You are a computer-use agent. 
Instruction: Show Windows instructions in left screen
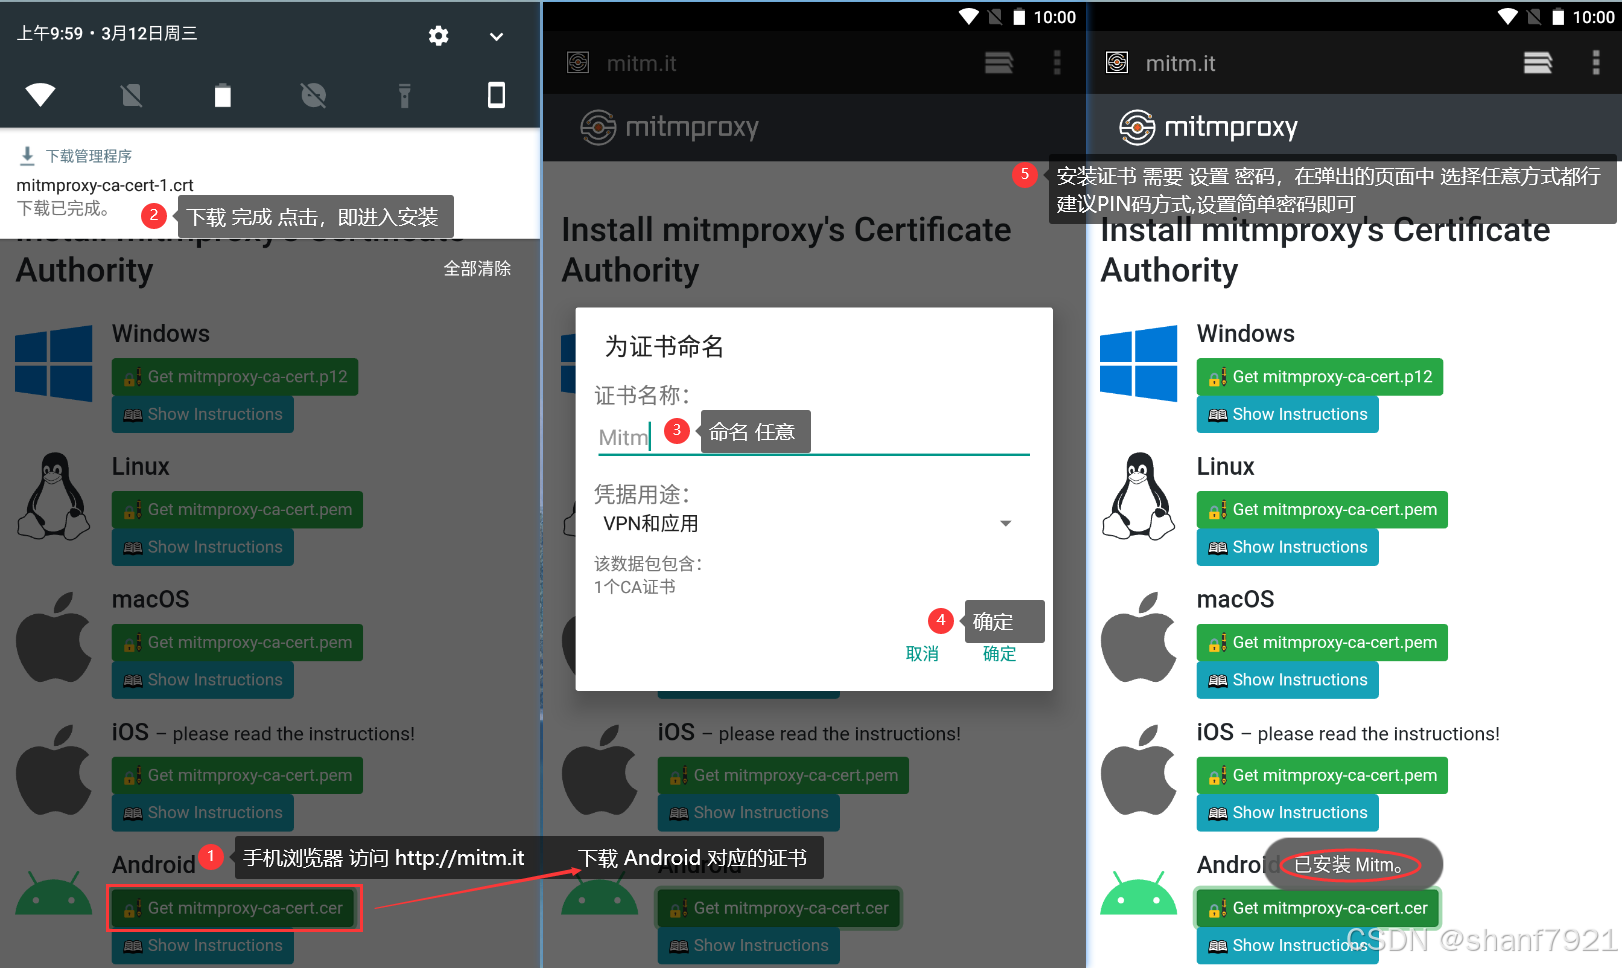pos(203,414)
